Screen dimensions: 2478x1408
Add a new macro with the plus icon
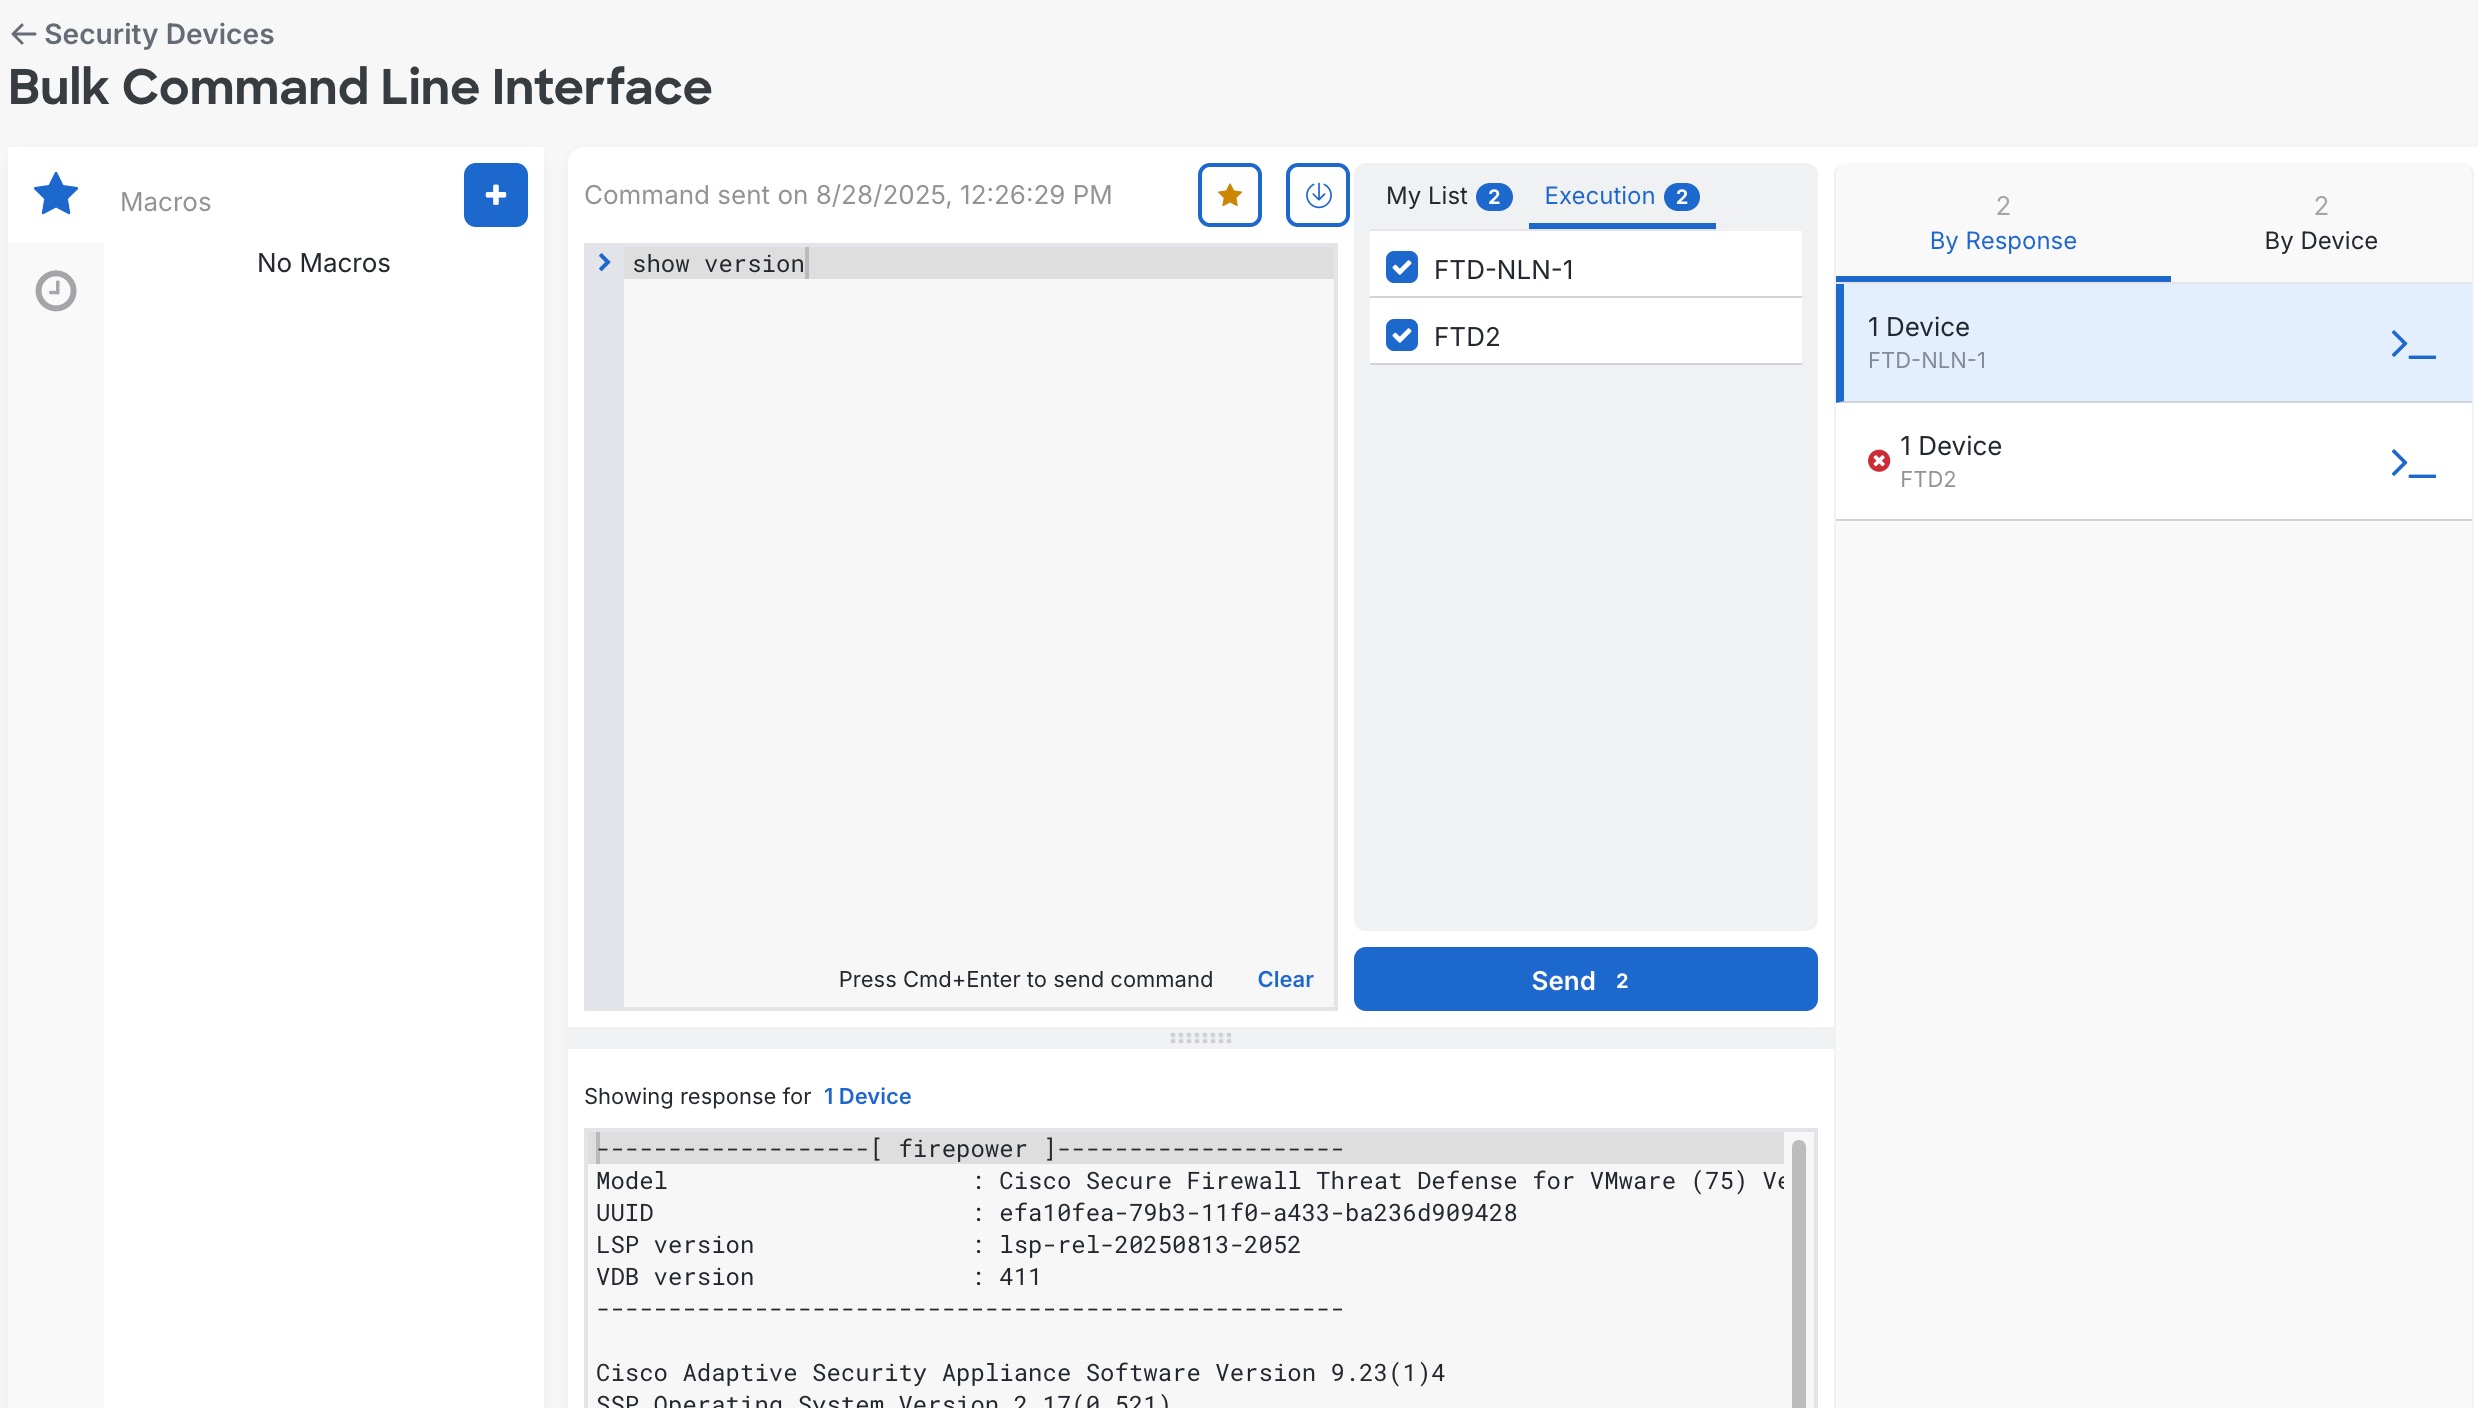tap(495, 195)
